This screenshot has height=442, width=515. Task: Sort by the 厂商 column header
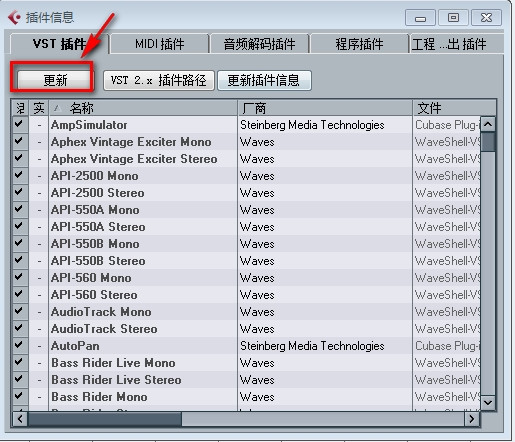point(325,108)
